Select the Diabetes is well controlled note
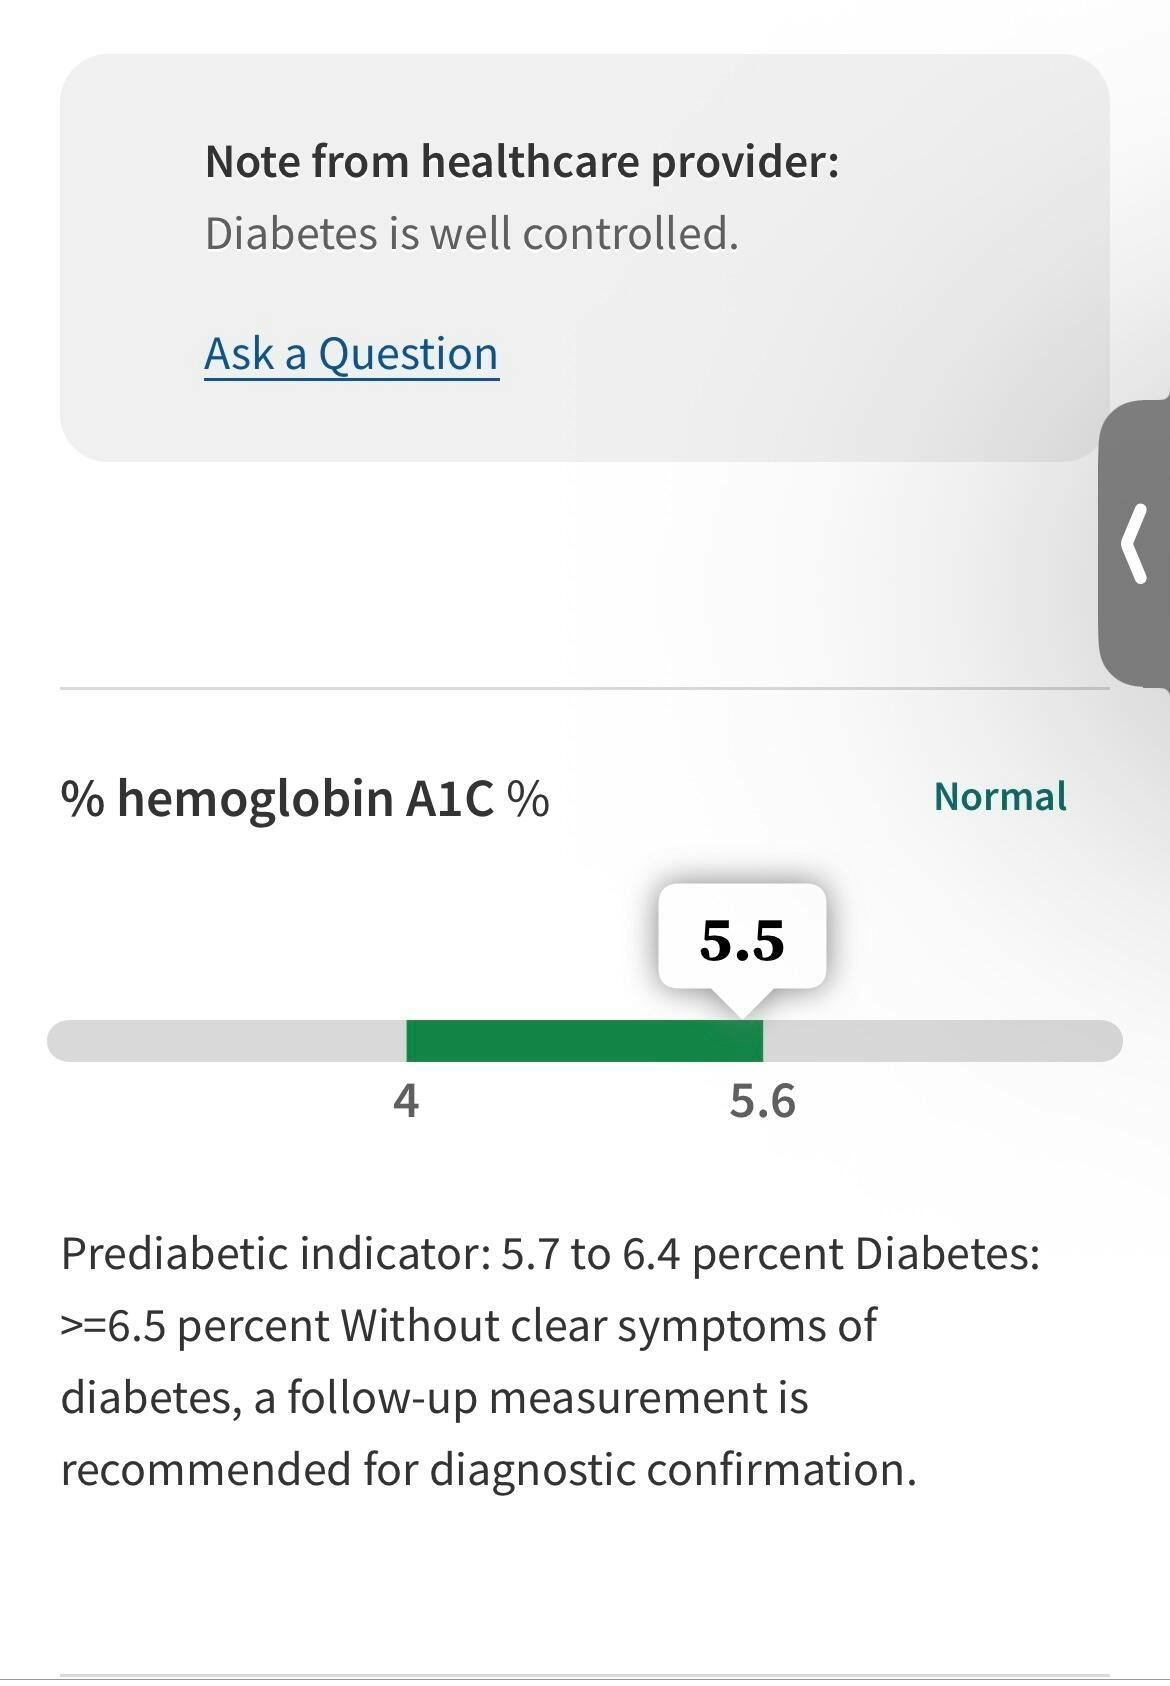 click(471, 234)
